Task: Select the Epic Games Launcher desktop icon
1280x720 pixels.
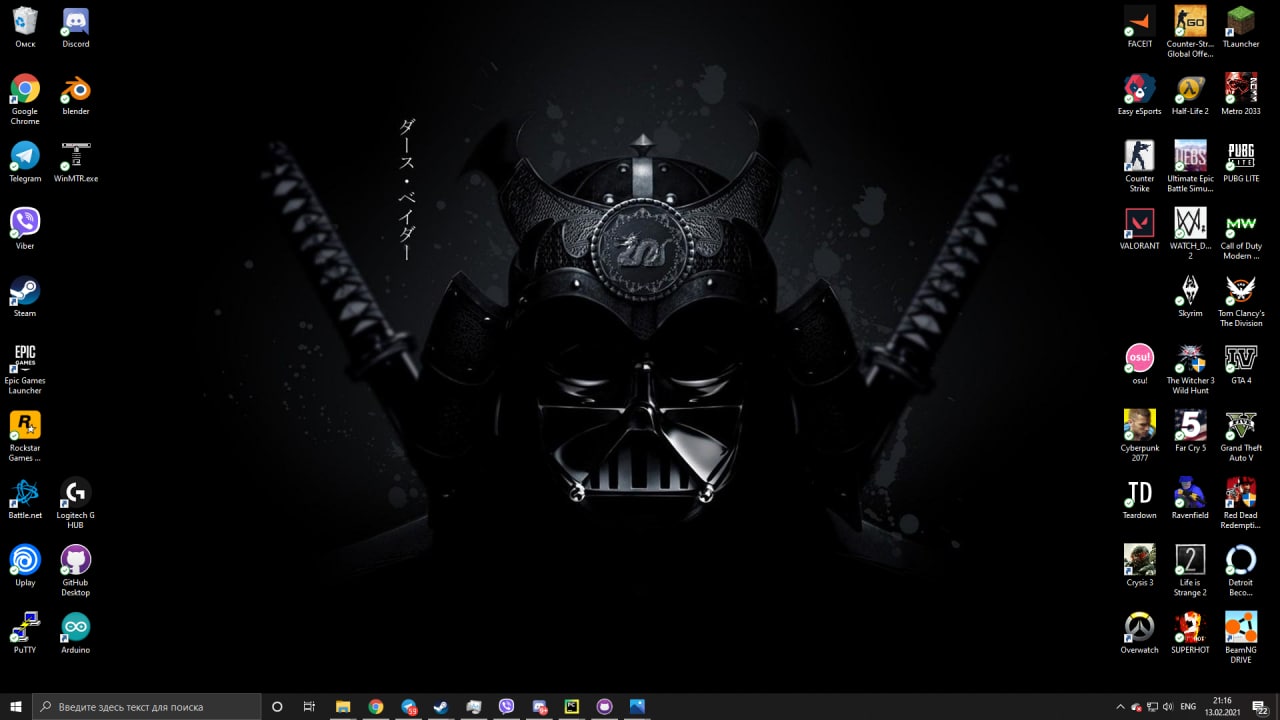Action: point(25,368)
